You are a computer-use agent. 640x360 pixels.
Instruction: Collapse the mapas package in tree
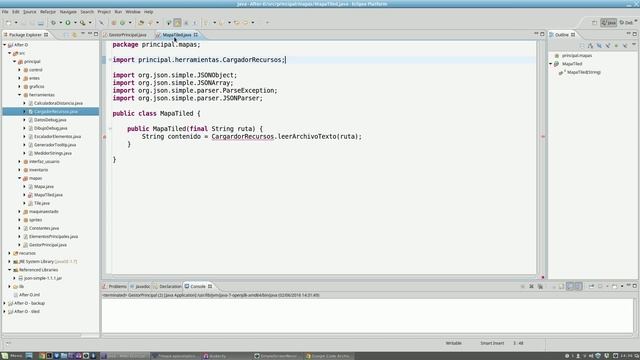(x=19, y=178)
